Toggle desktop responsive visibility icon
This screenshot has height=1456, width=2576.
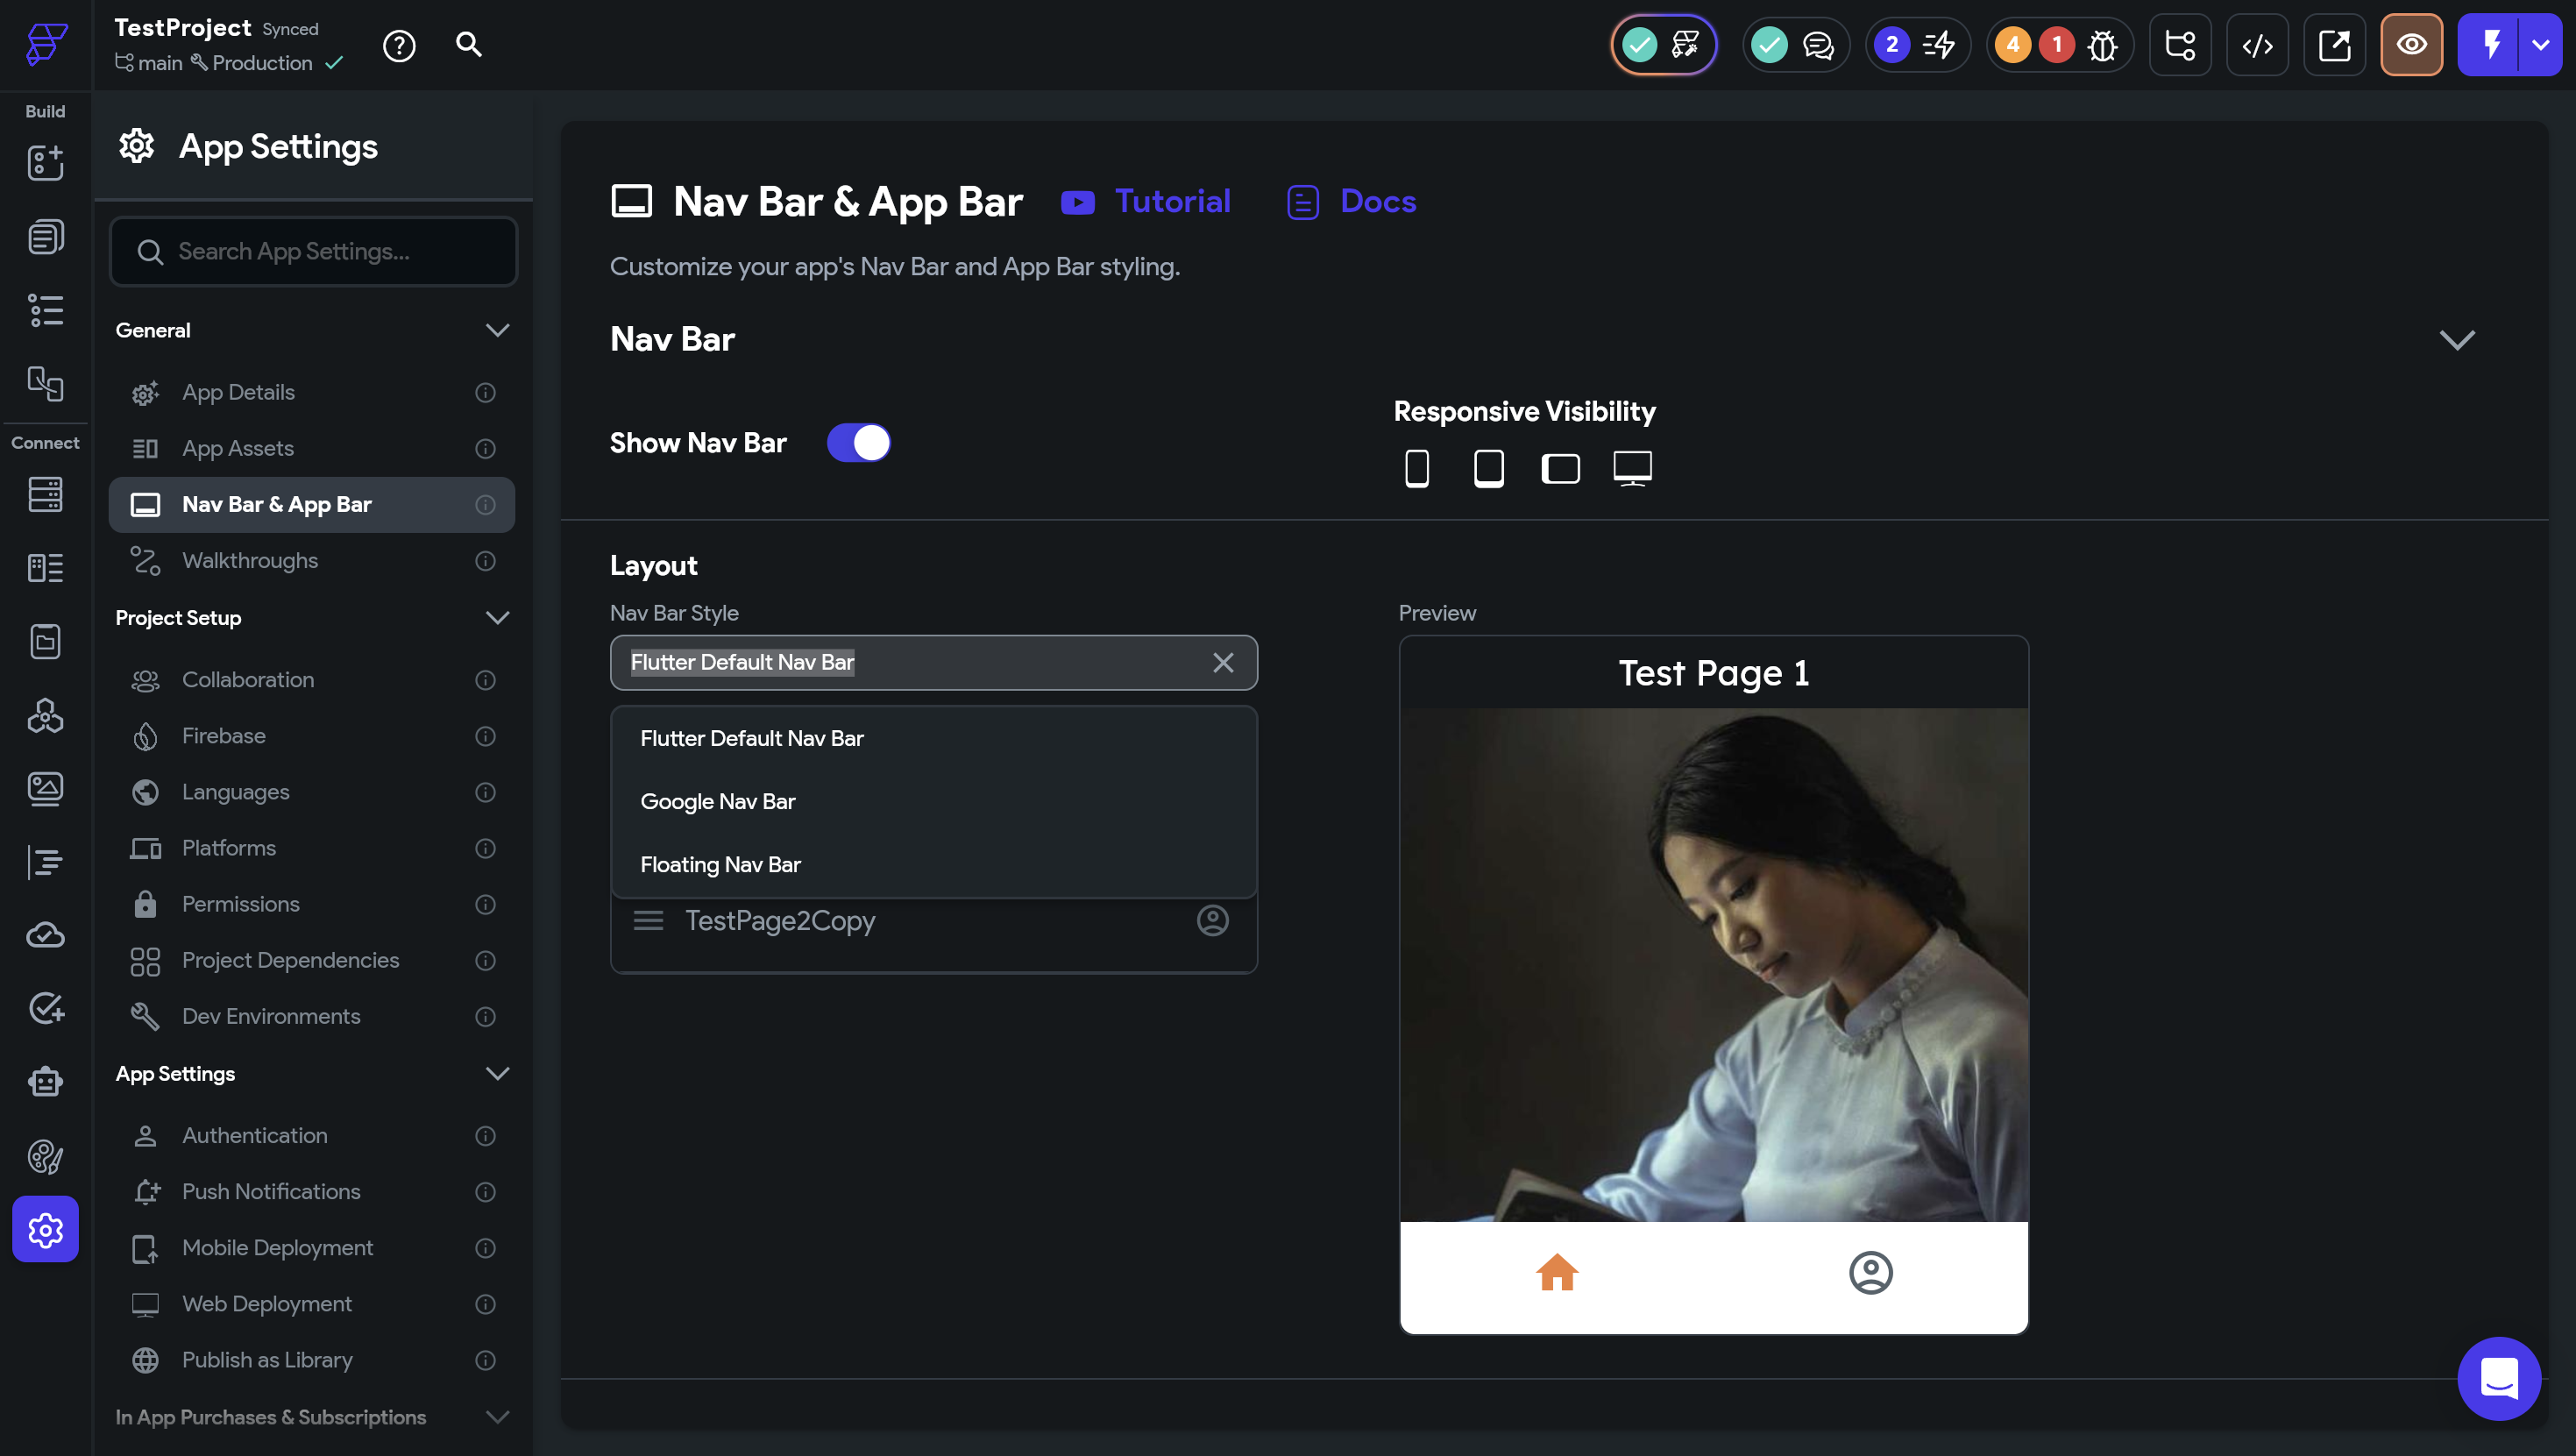1632,468
